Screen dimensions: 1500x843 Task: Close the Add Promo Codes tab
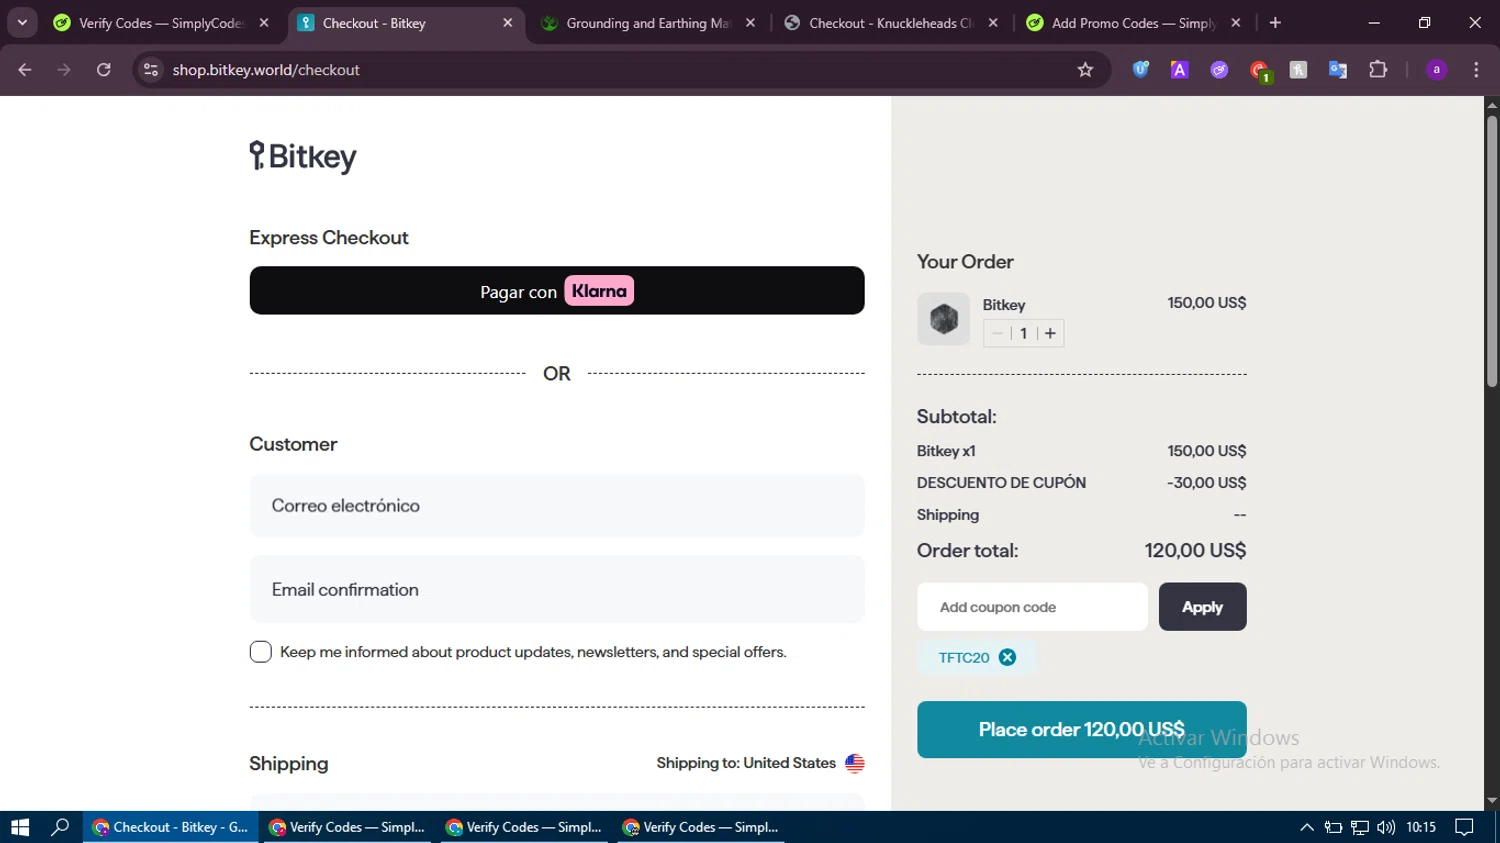[x=1235, y=23]
